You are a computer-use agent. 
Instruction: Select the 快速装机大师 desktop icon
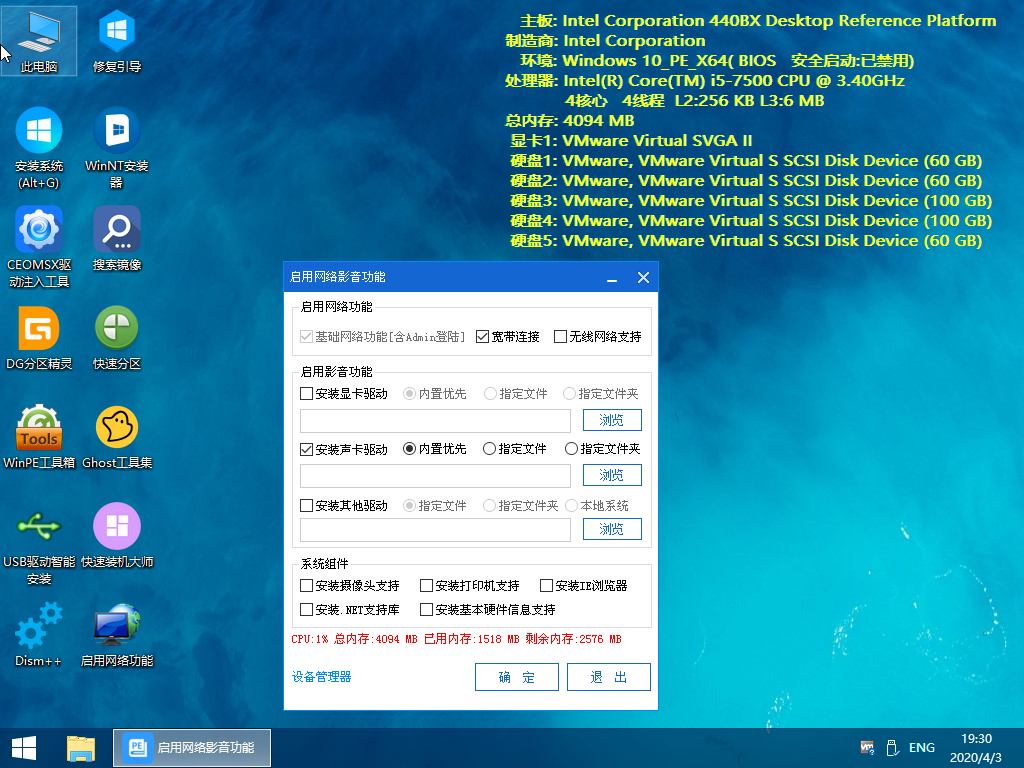point(117,536)
